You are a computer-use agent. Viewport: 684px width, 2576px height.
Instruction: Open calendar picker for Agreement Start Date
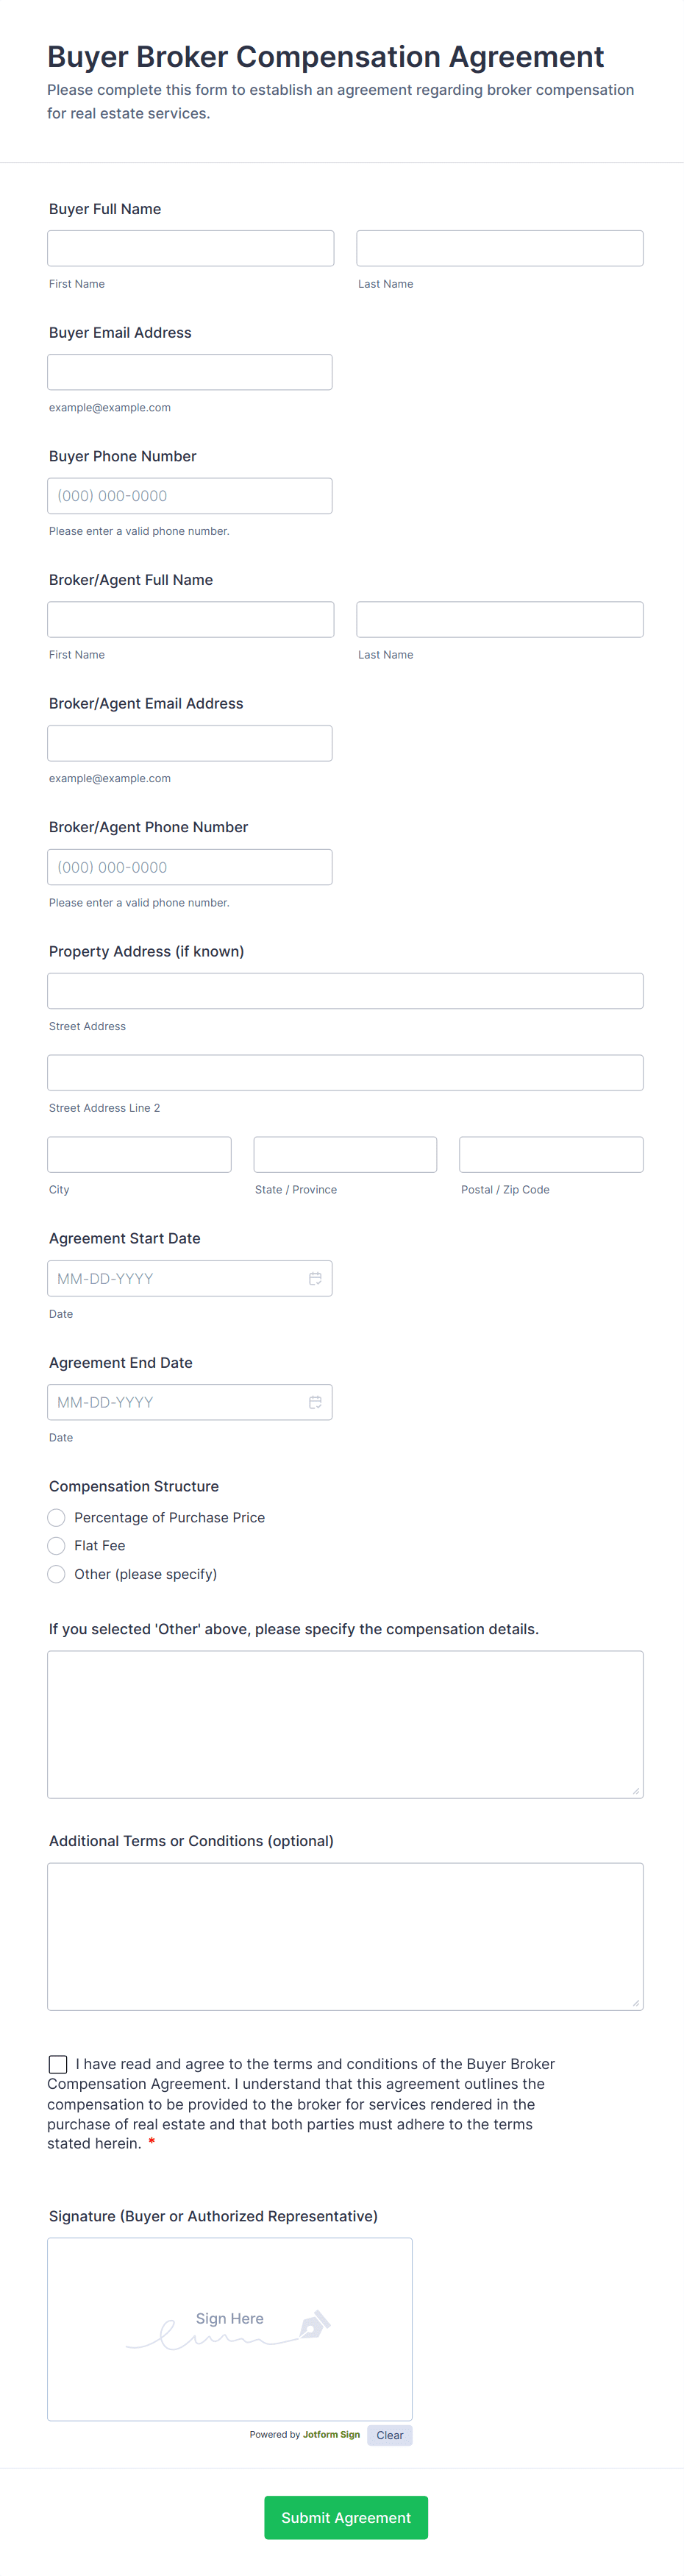point(315,1279)
